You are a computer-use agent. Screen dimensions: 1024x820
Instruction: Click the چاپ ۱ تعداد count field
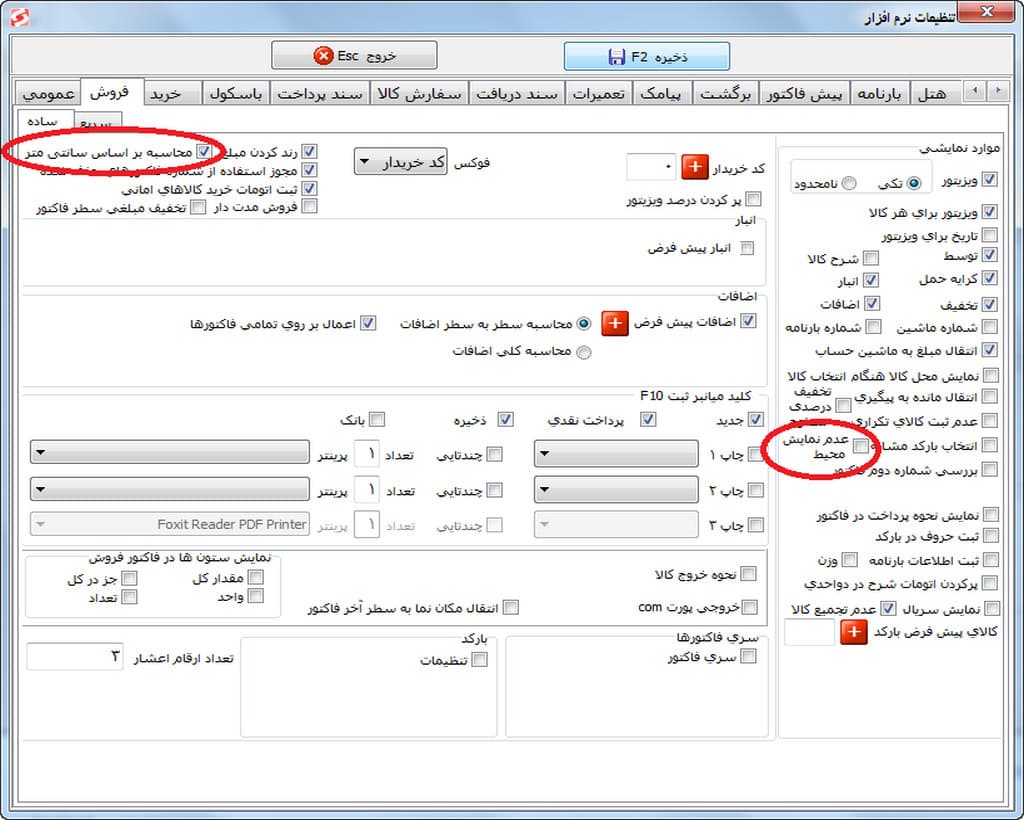[367, 453]
